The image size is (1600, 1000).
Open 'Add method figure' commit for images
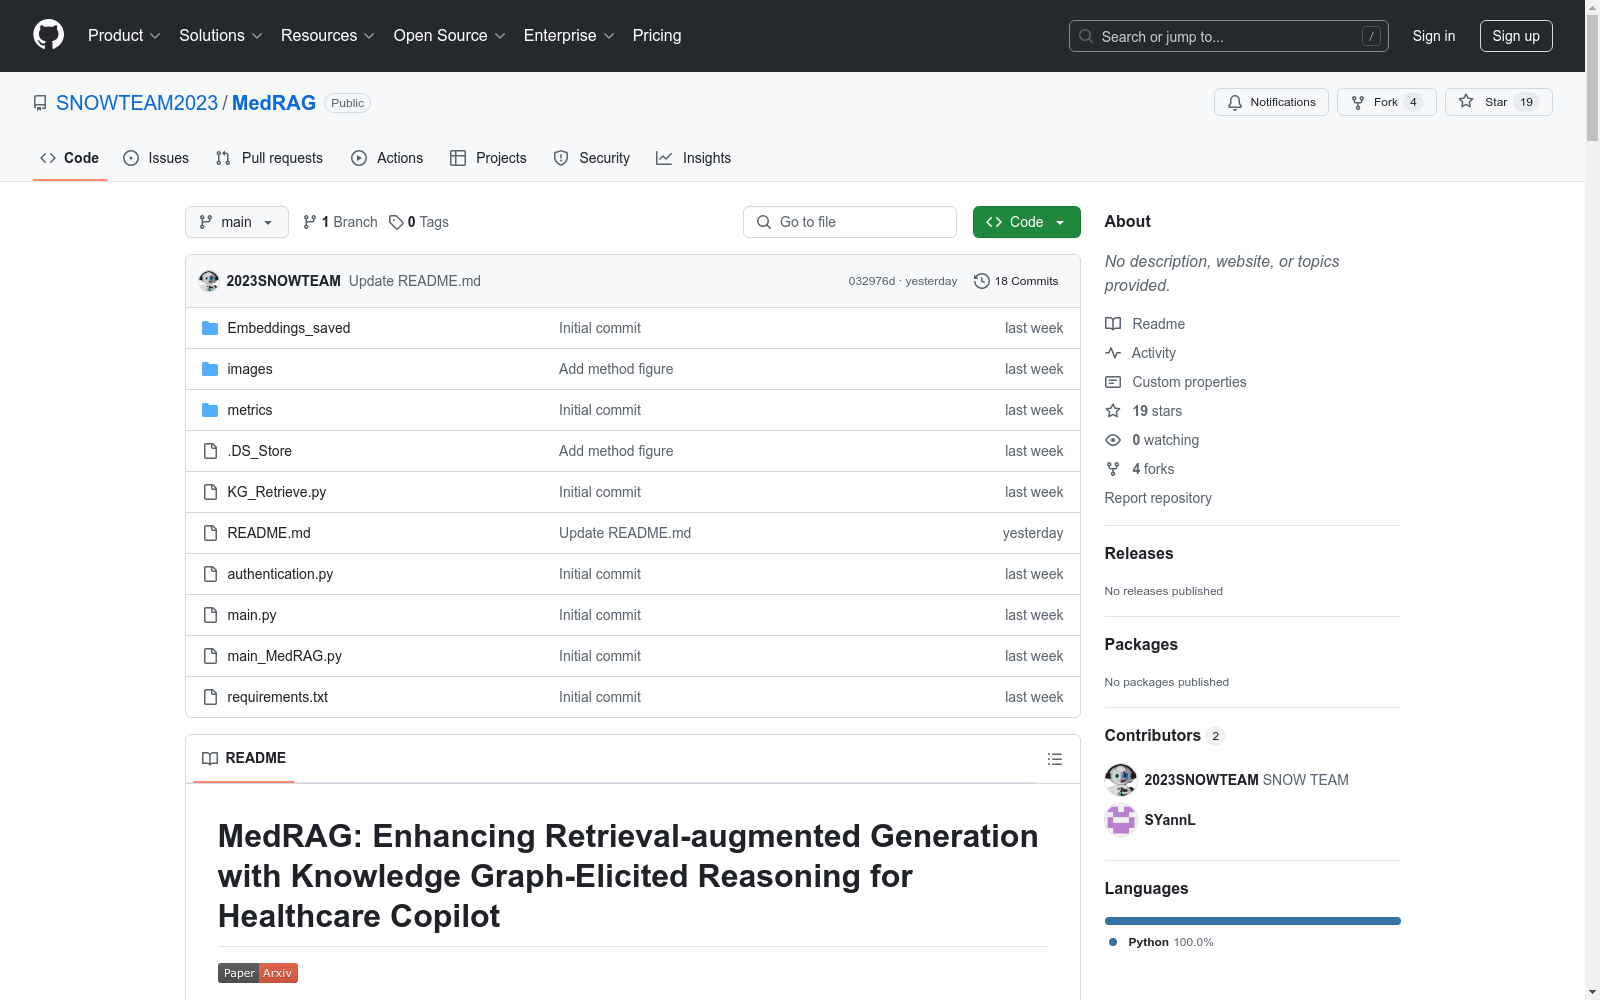[x=616, y=369]
